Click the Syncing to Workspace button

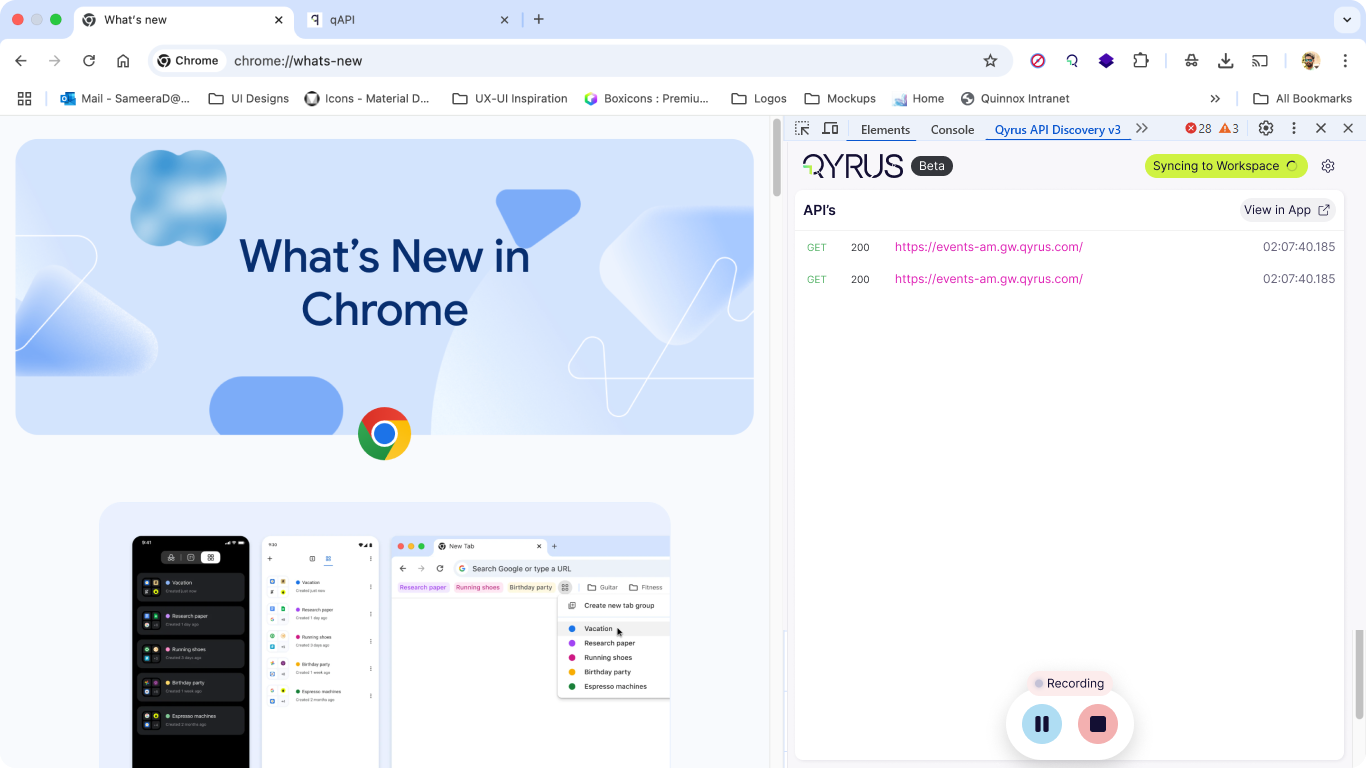[1226, 166]
